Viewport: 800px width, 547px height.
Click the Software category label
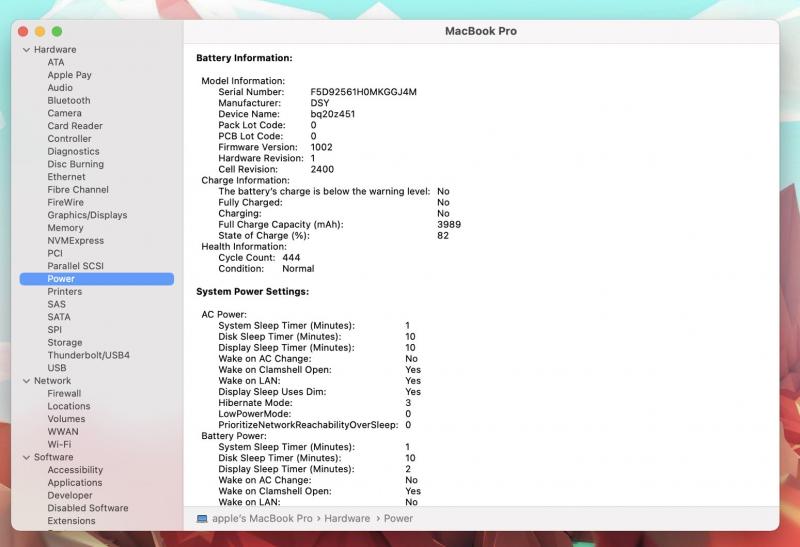[x=53, y=458]
